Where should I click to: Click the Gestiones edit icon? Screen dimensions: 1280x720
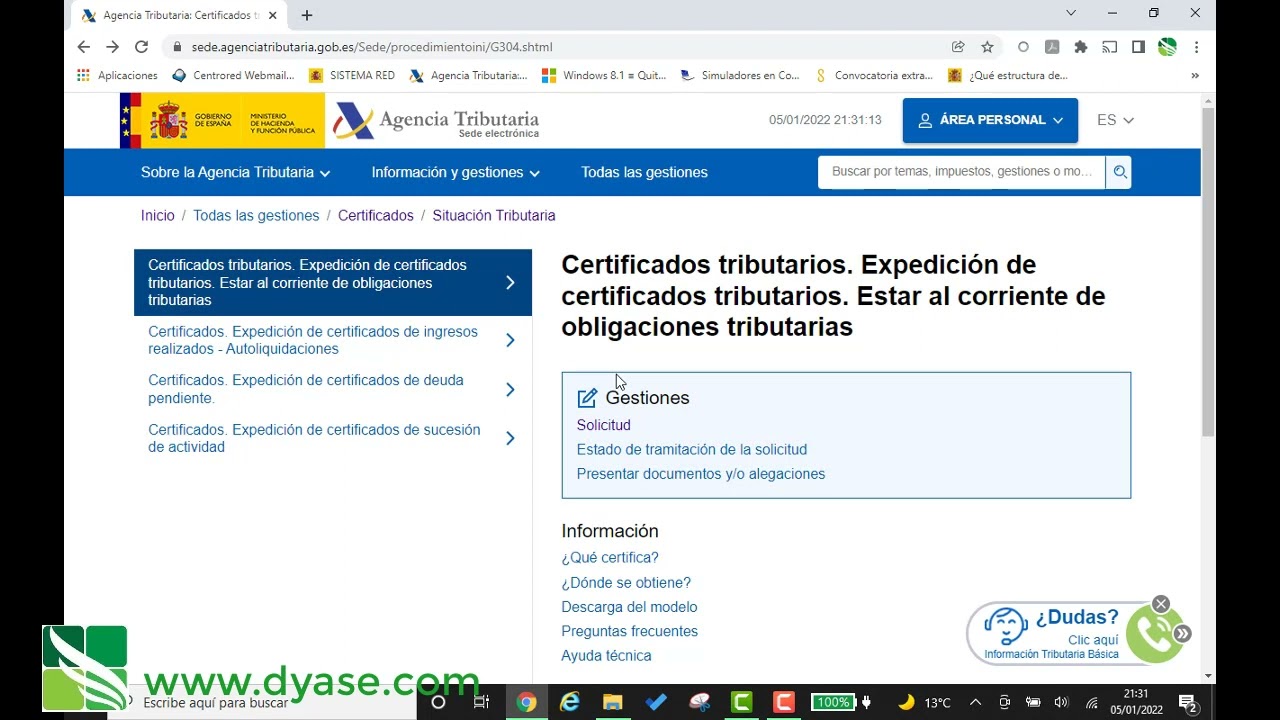(x=587, y=397)
